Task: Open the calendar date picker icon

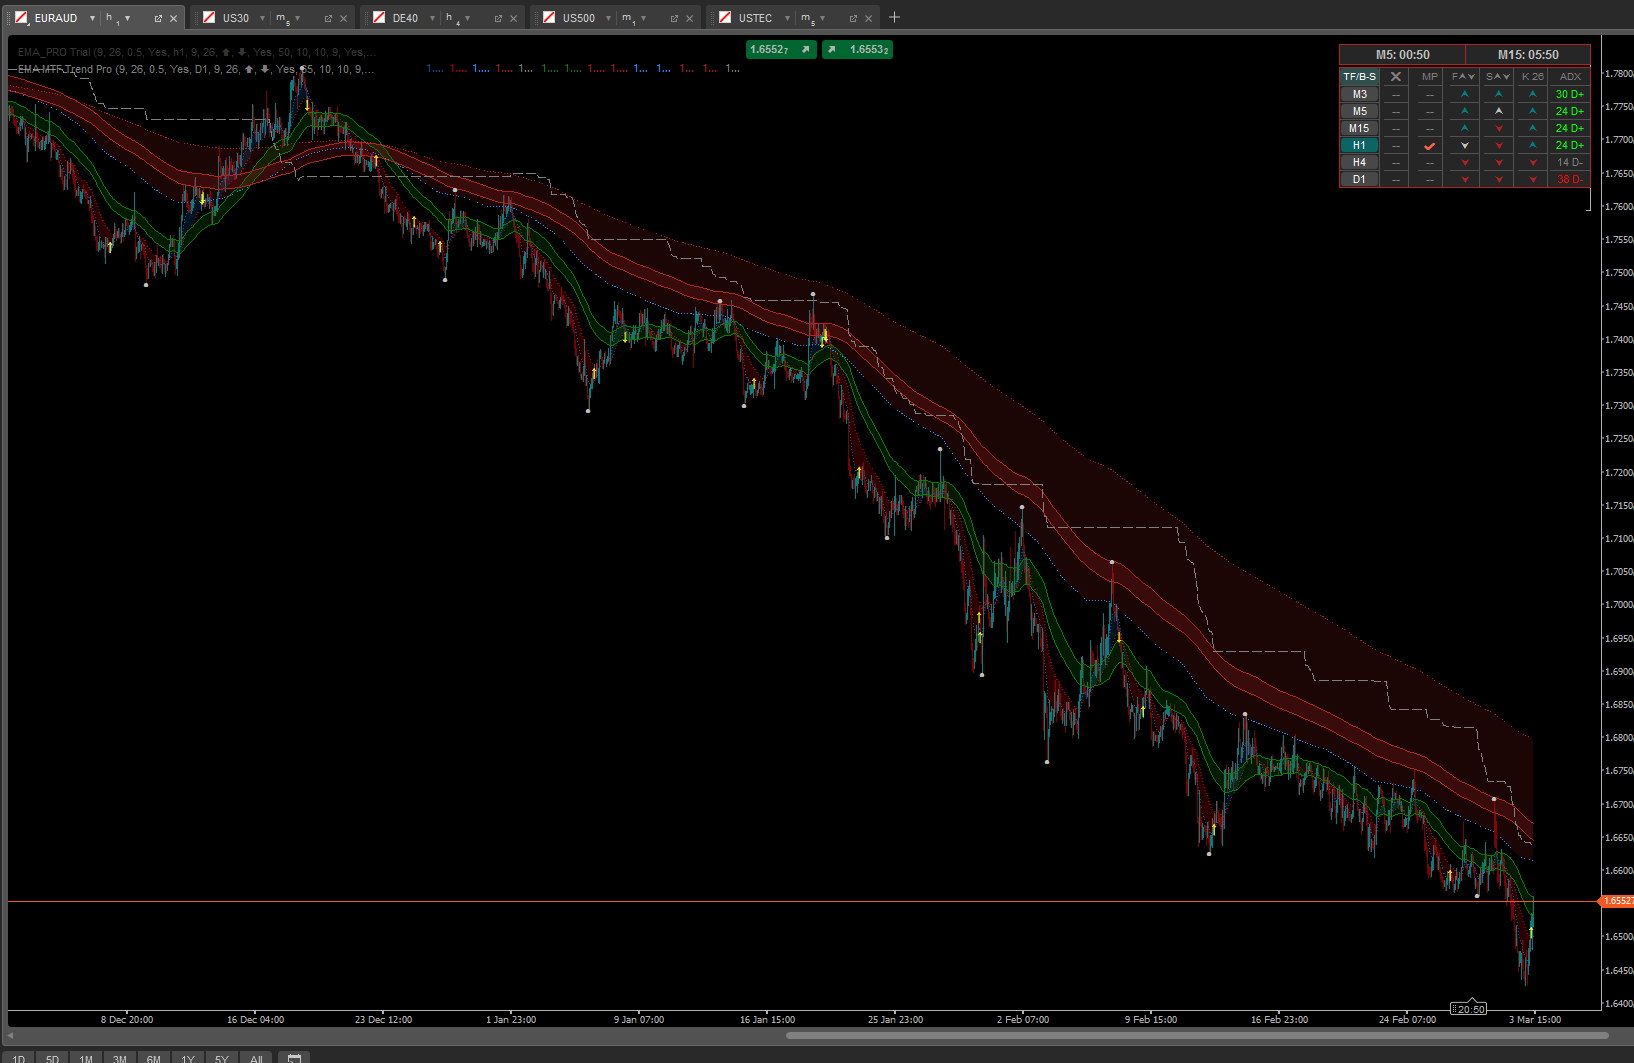Action: click(294, 1058)
